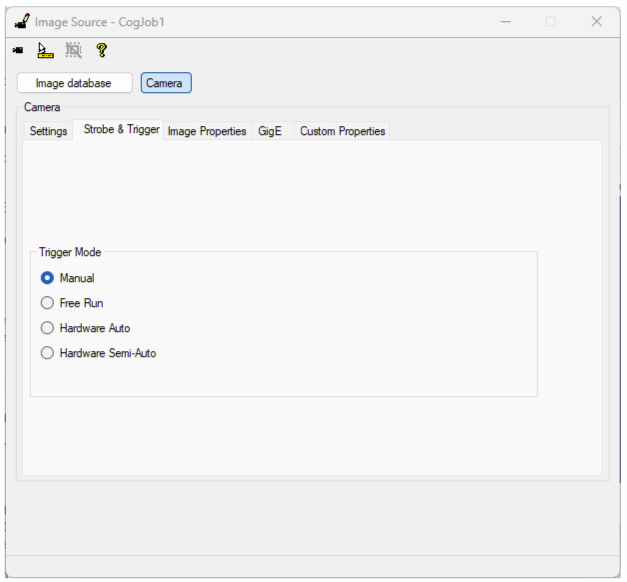Choose Hardware Semi-Auto trigger option
Screen dimensions: 627x582
(98, 353)
